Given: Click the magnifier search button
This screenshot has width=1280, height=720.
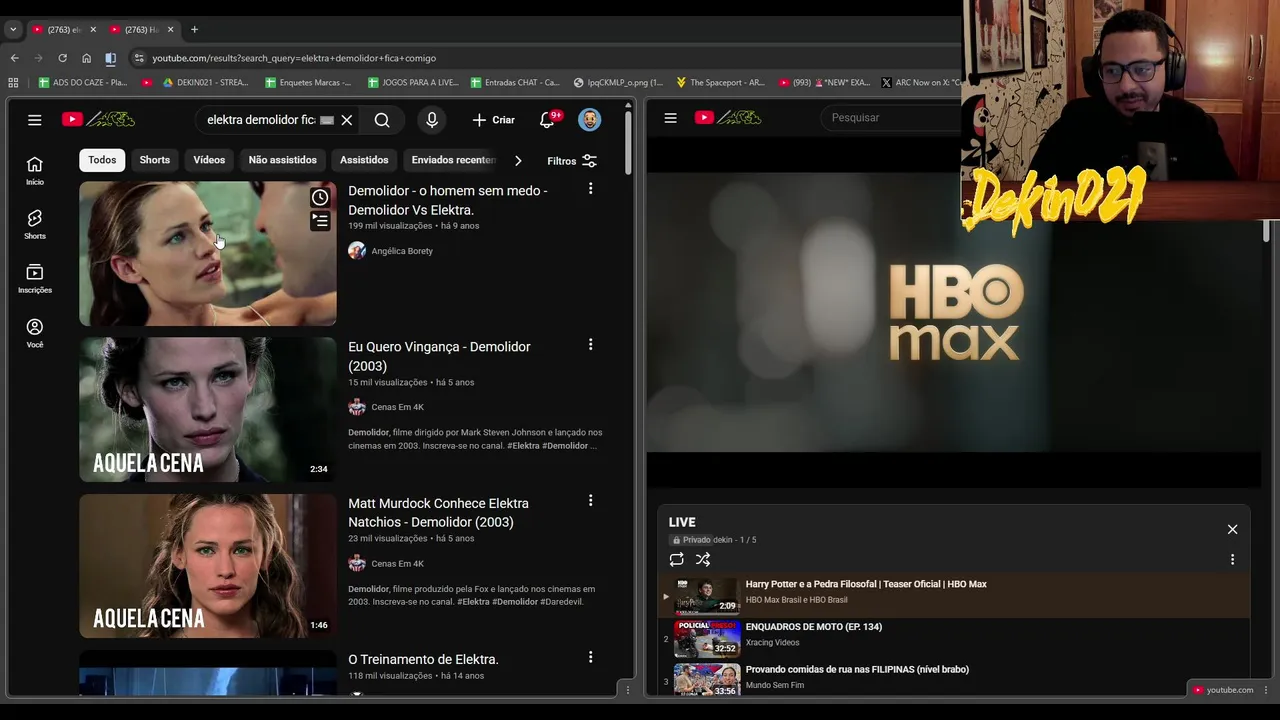Looking at the screenshot, I should [382, 120].
